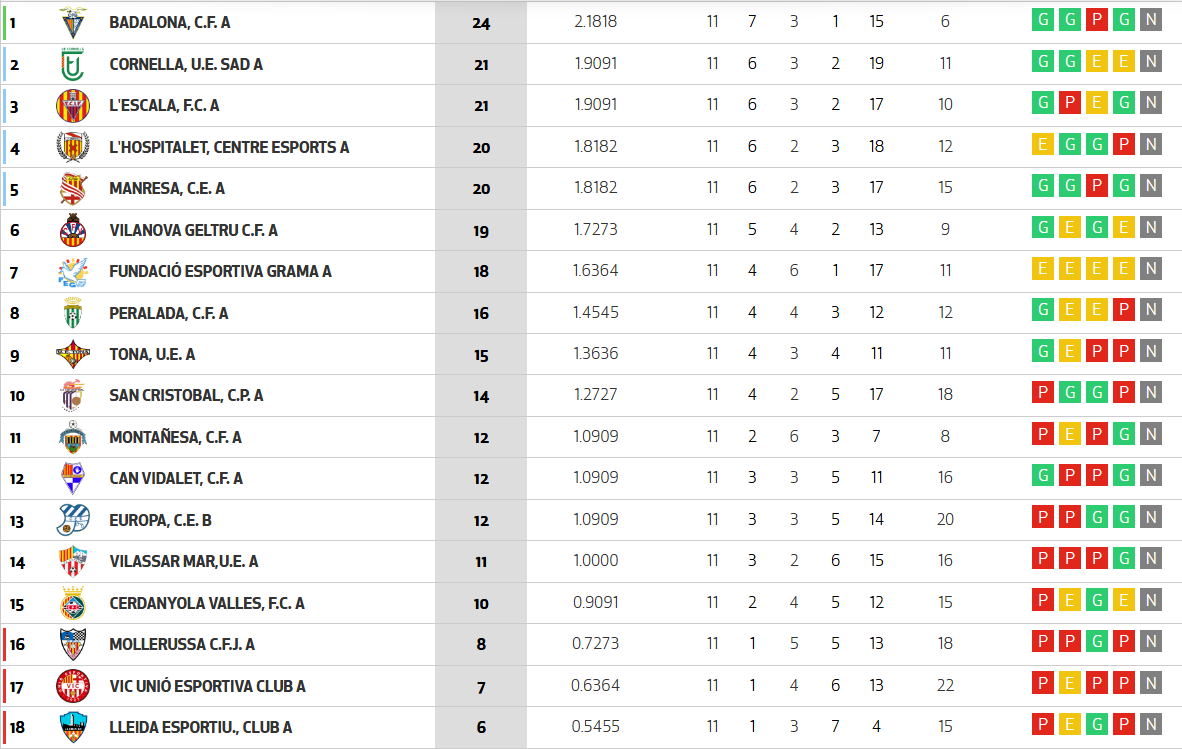Open Vilanova Geltru C.F. A team link
This screenshot has width=1182, height=749.
193,230
